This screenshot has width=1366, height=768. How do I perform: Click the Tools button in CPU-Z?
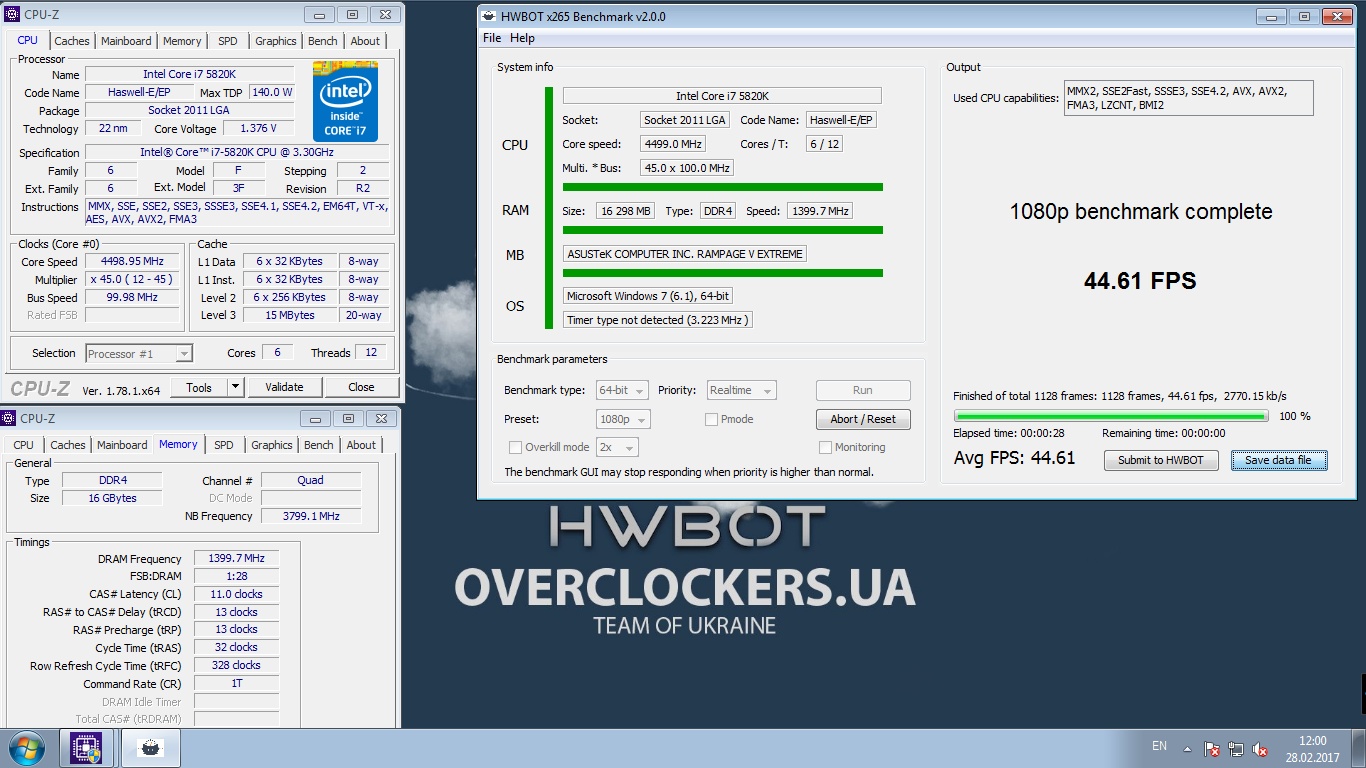[x=199, y=387]
